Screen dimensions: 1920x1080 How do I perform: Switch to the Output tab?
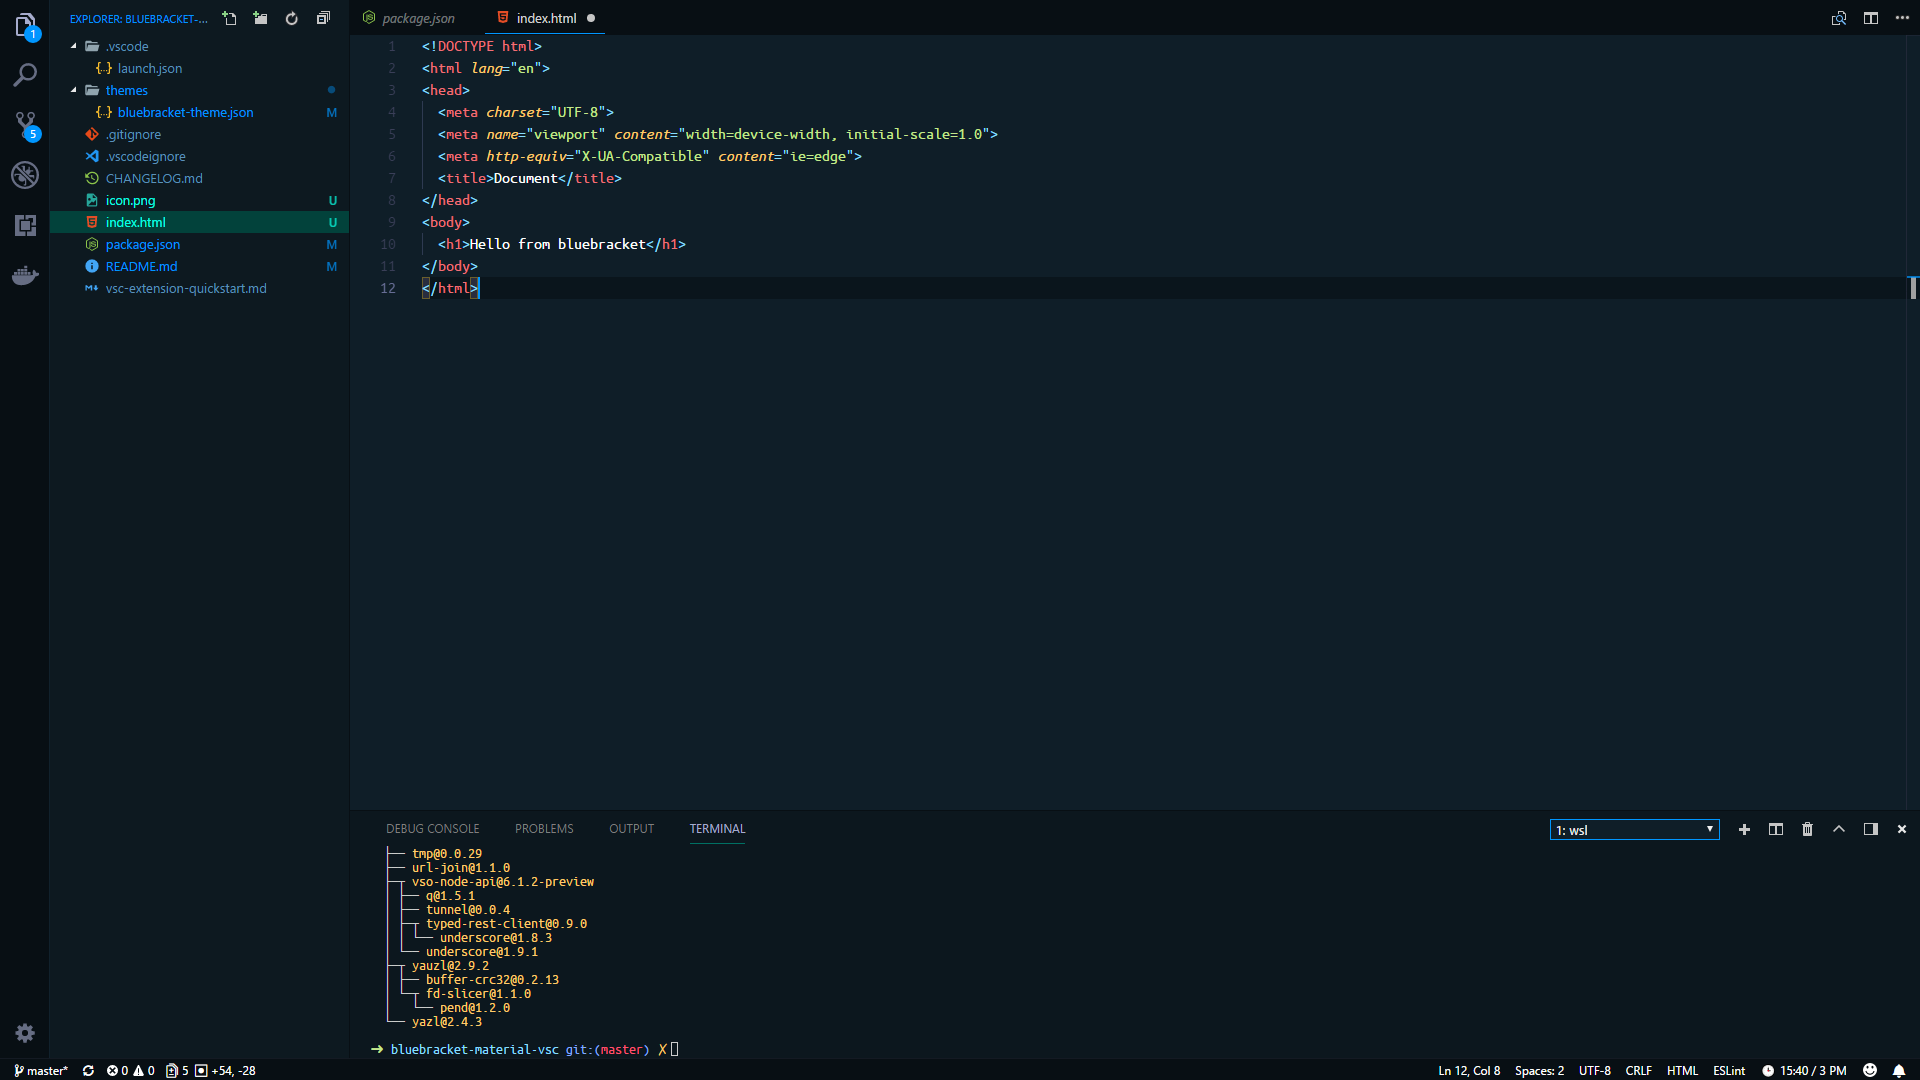631,829
